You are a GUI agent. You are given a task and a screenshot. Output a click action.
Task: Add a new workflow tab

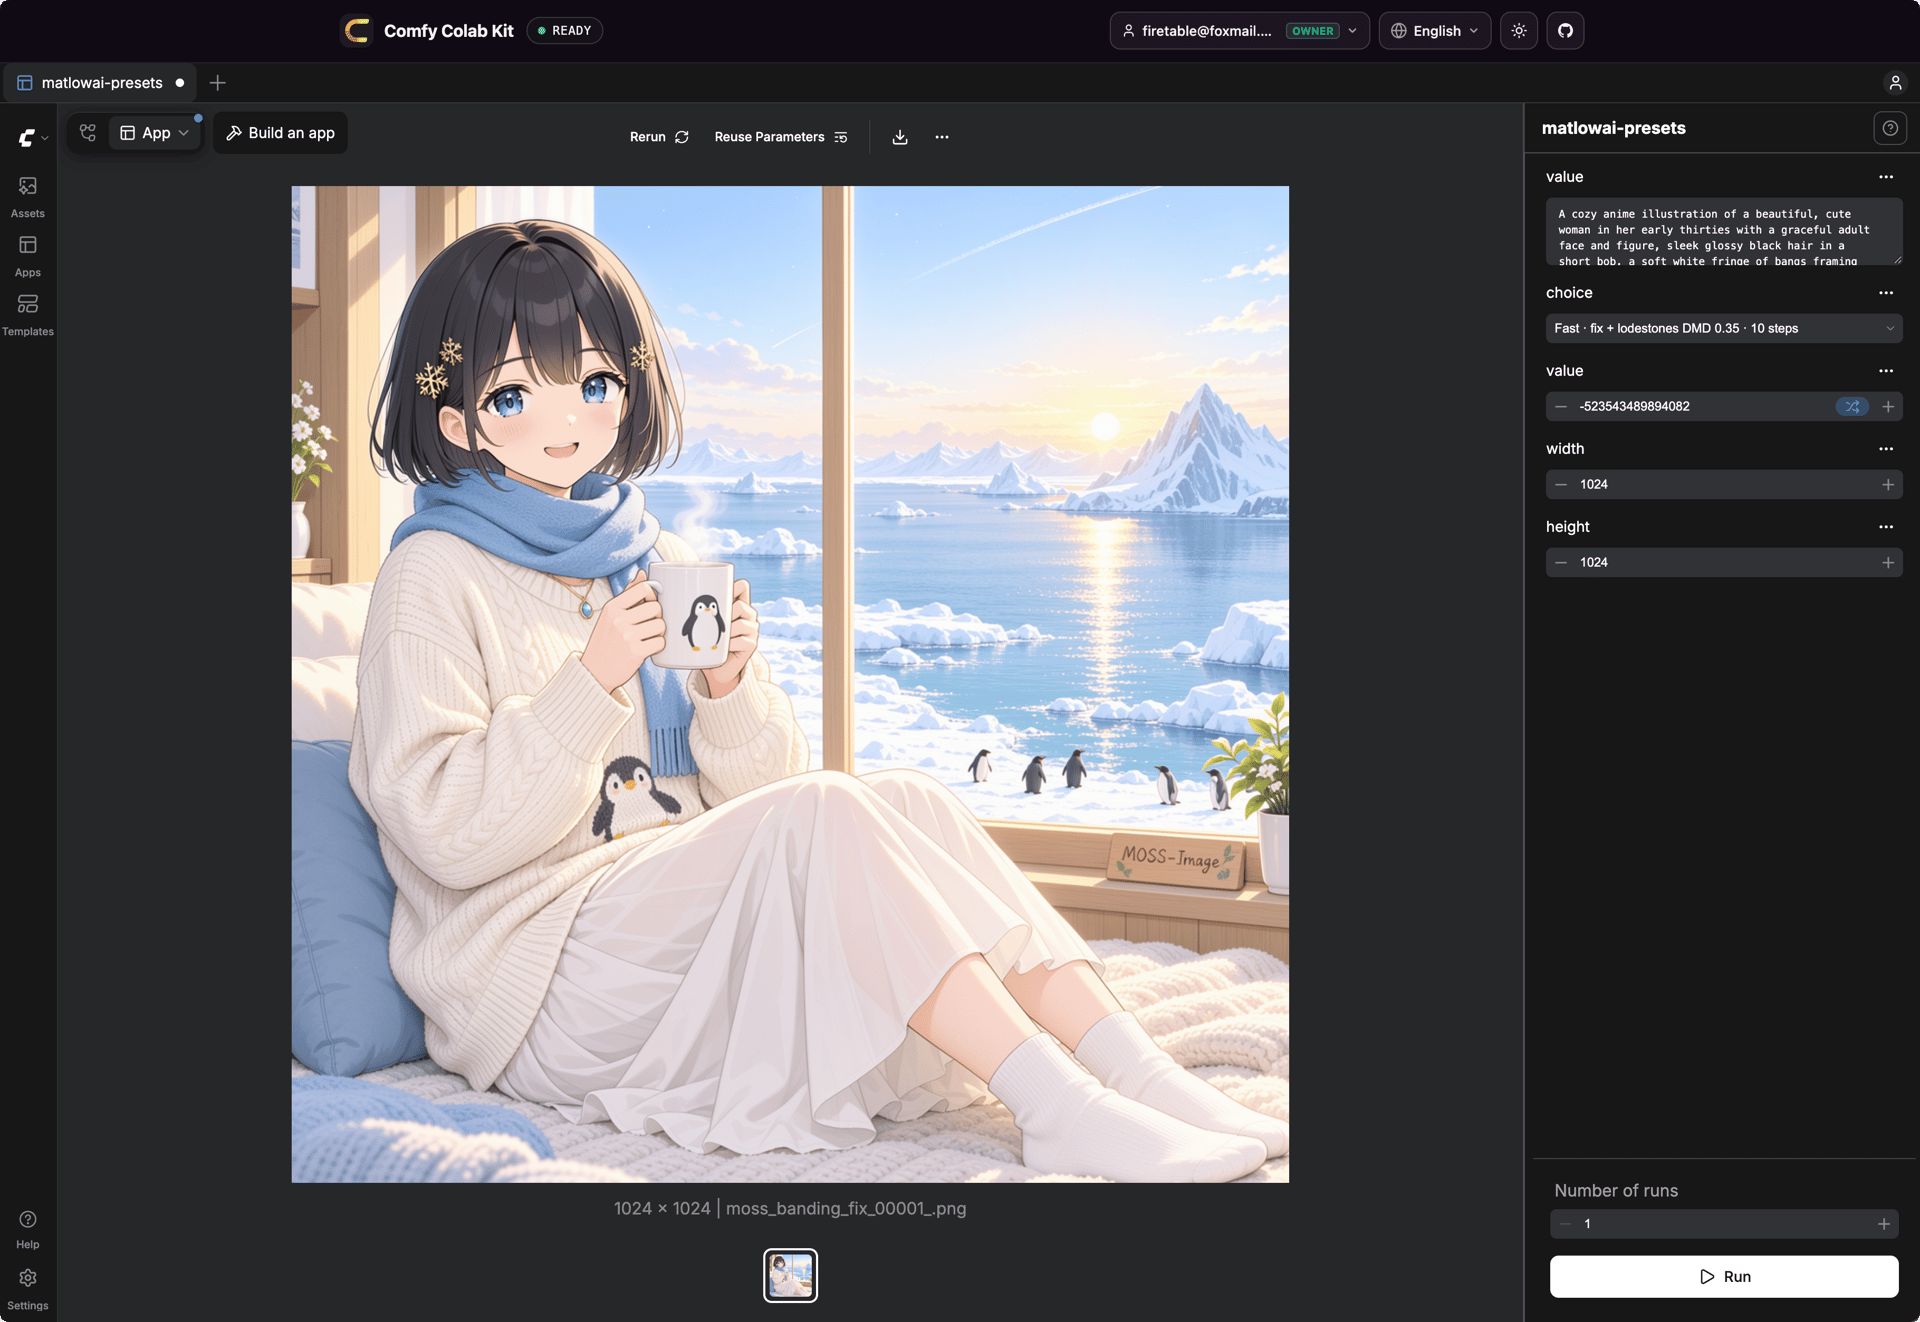[x=217, y=83]
